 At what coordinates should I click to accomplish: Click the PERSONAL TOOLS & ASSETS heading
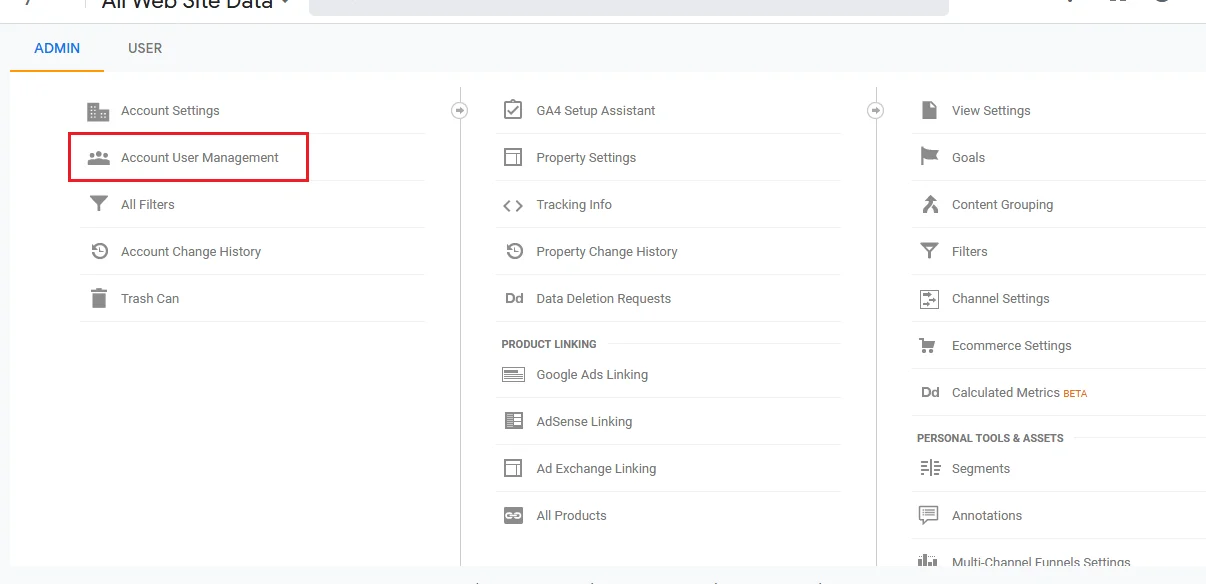990,438
